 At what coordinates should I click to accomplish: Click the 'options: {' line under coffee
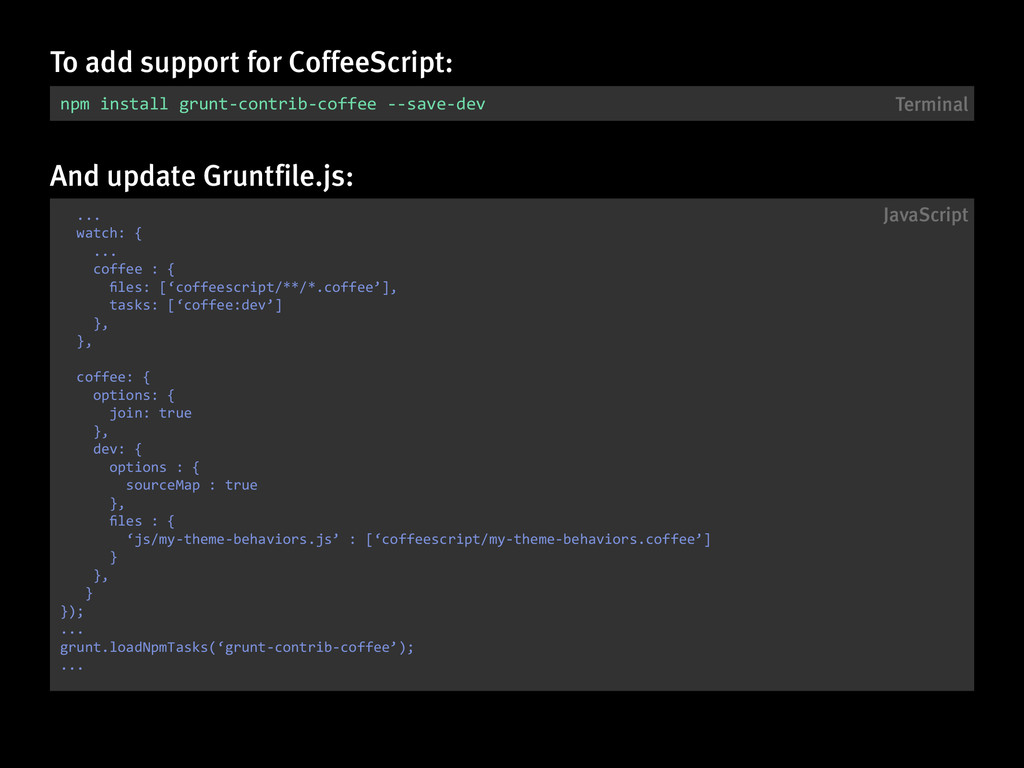(134, 395)
